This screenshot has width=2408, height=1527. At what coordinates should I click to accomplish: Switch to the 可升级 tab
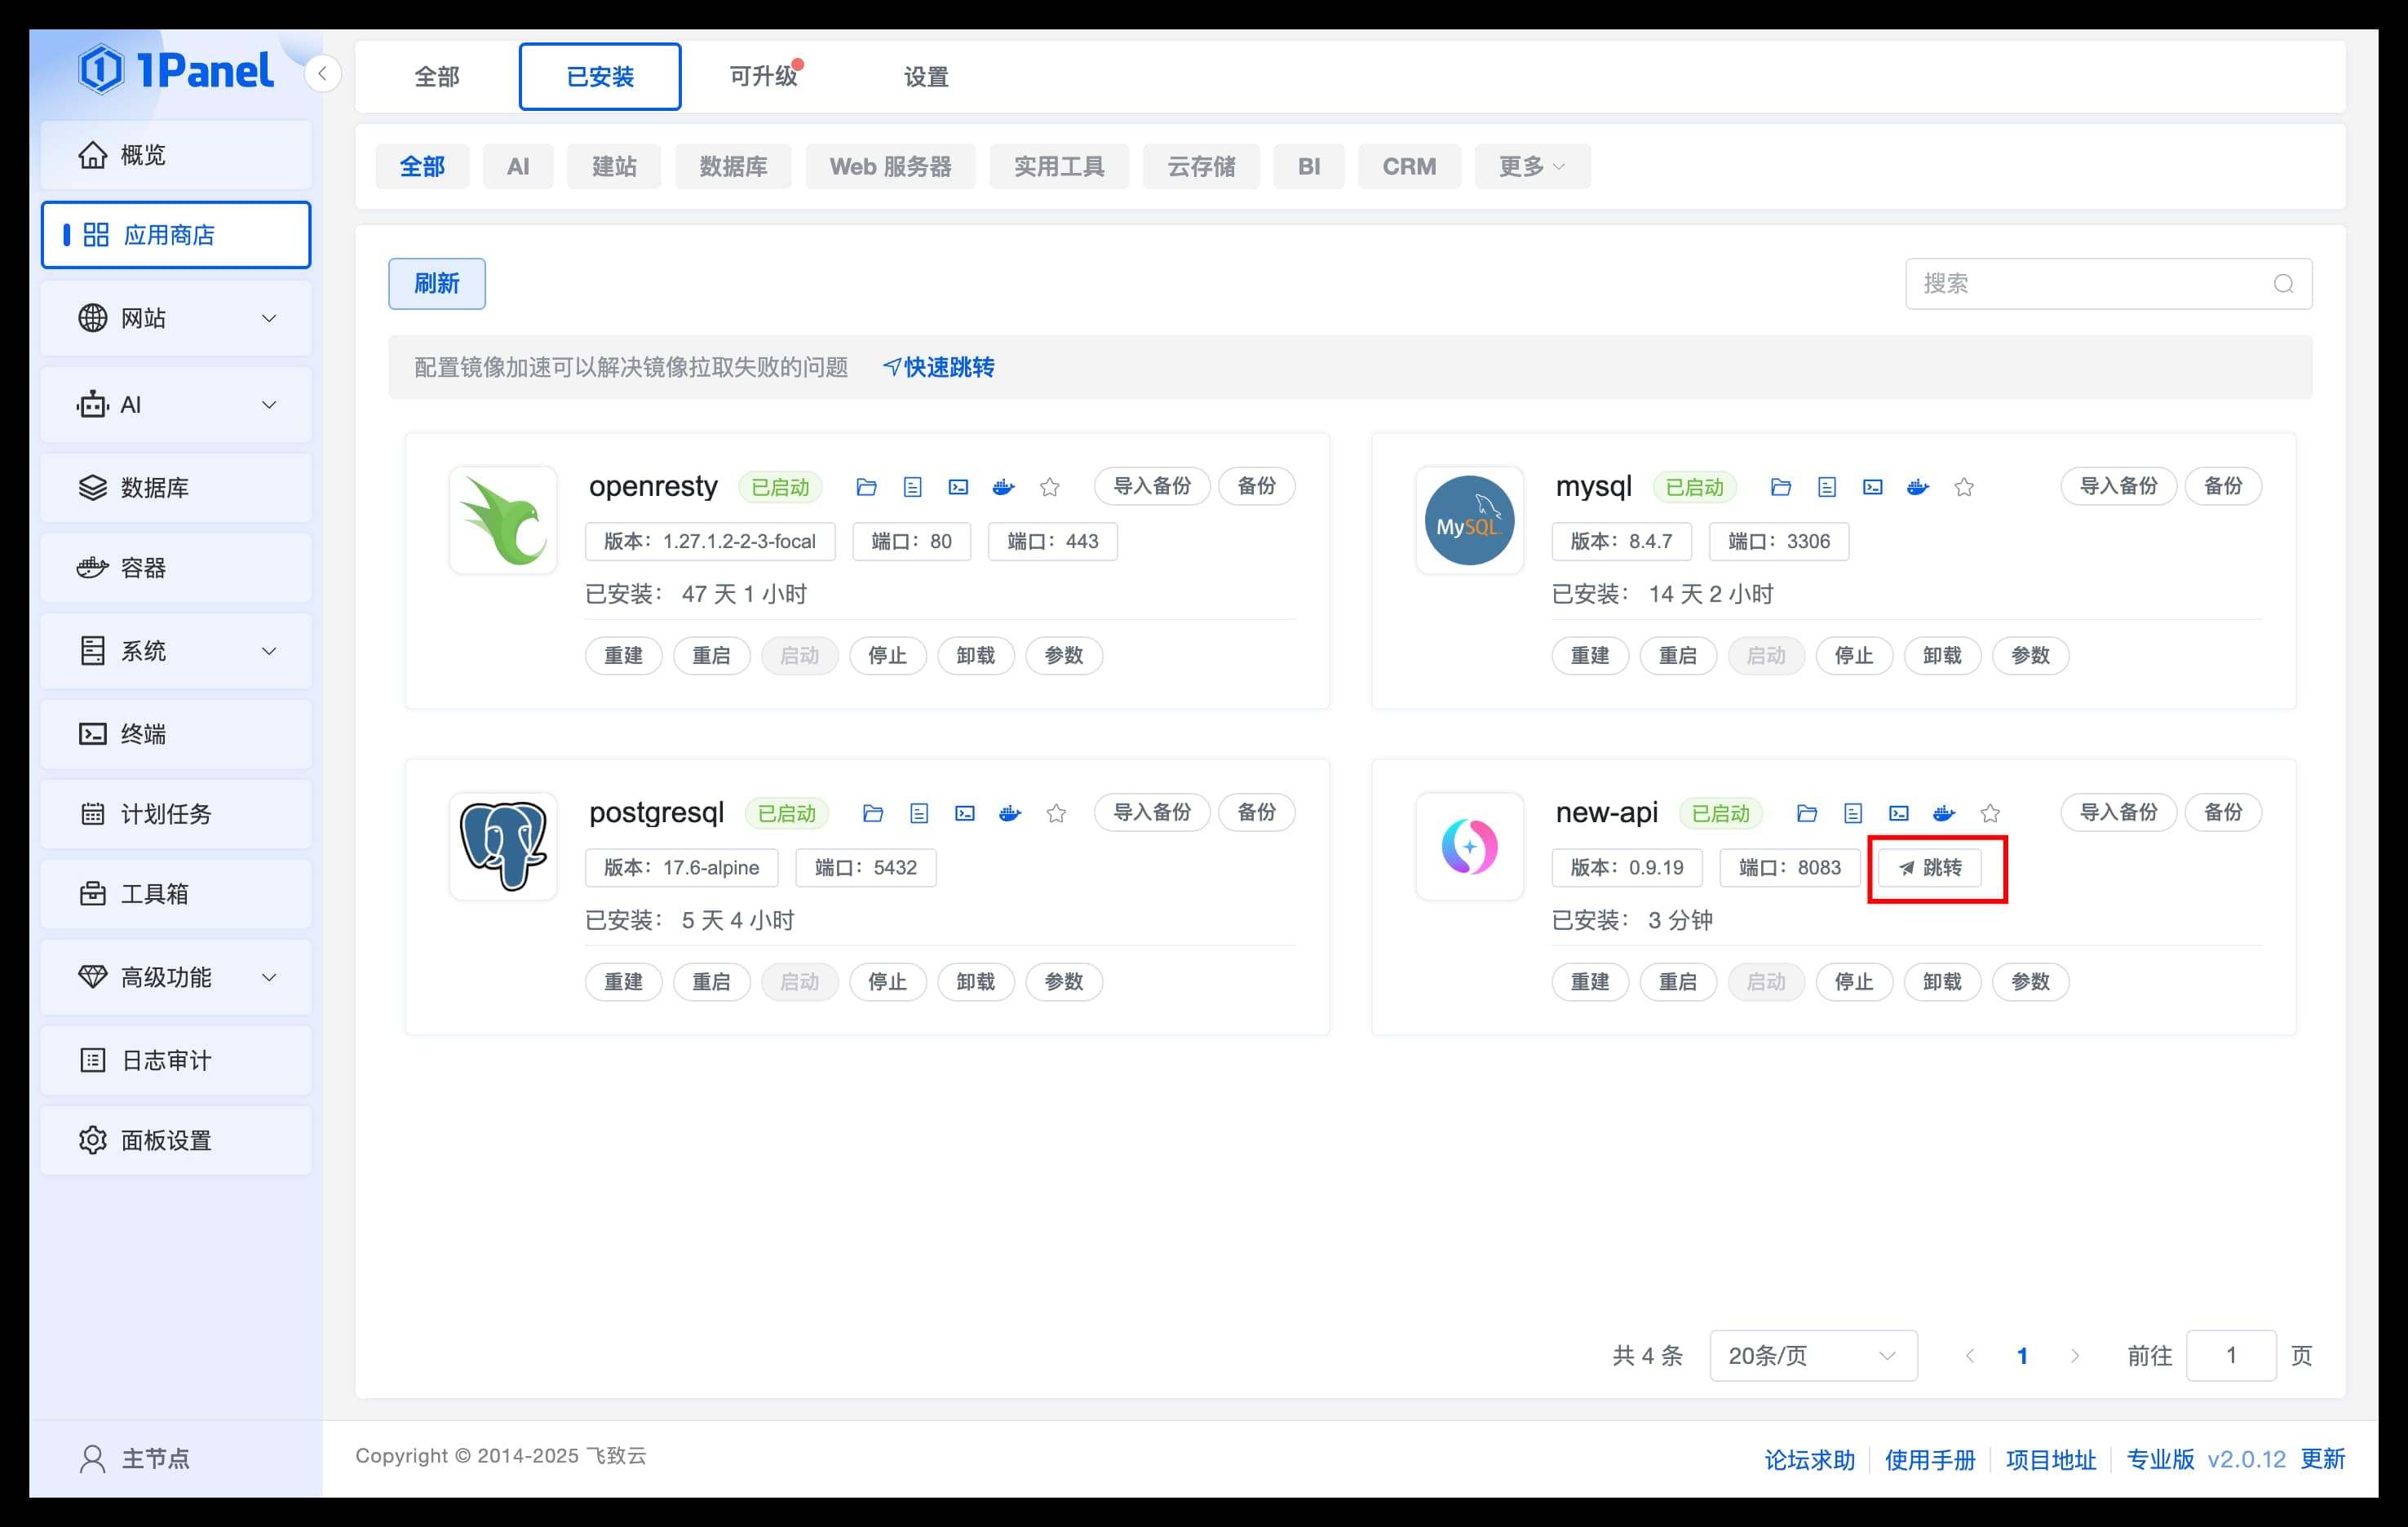(764, 76)
